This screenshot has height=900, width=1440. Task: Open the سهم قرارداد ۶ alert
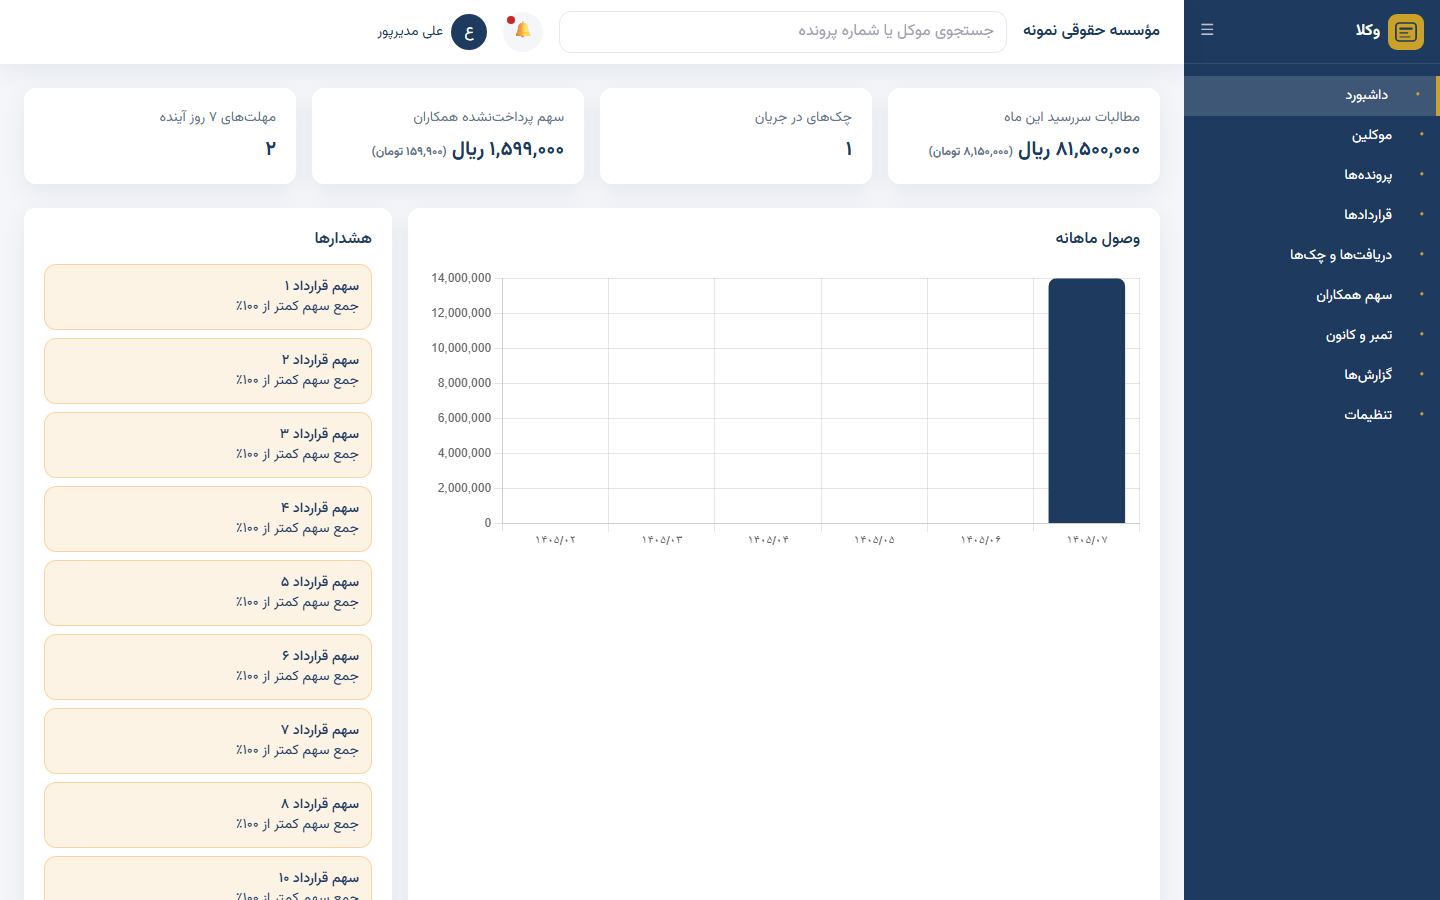[208, 667]
